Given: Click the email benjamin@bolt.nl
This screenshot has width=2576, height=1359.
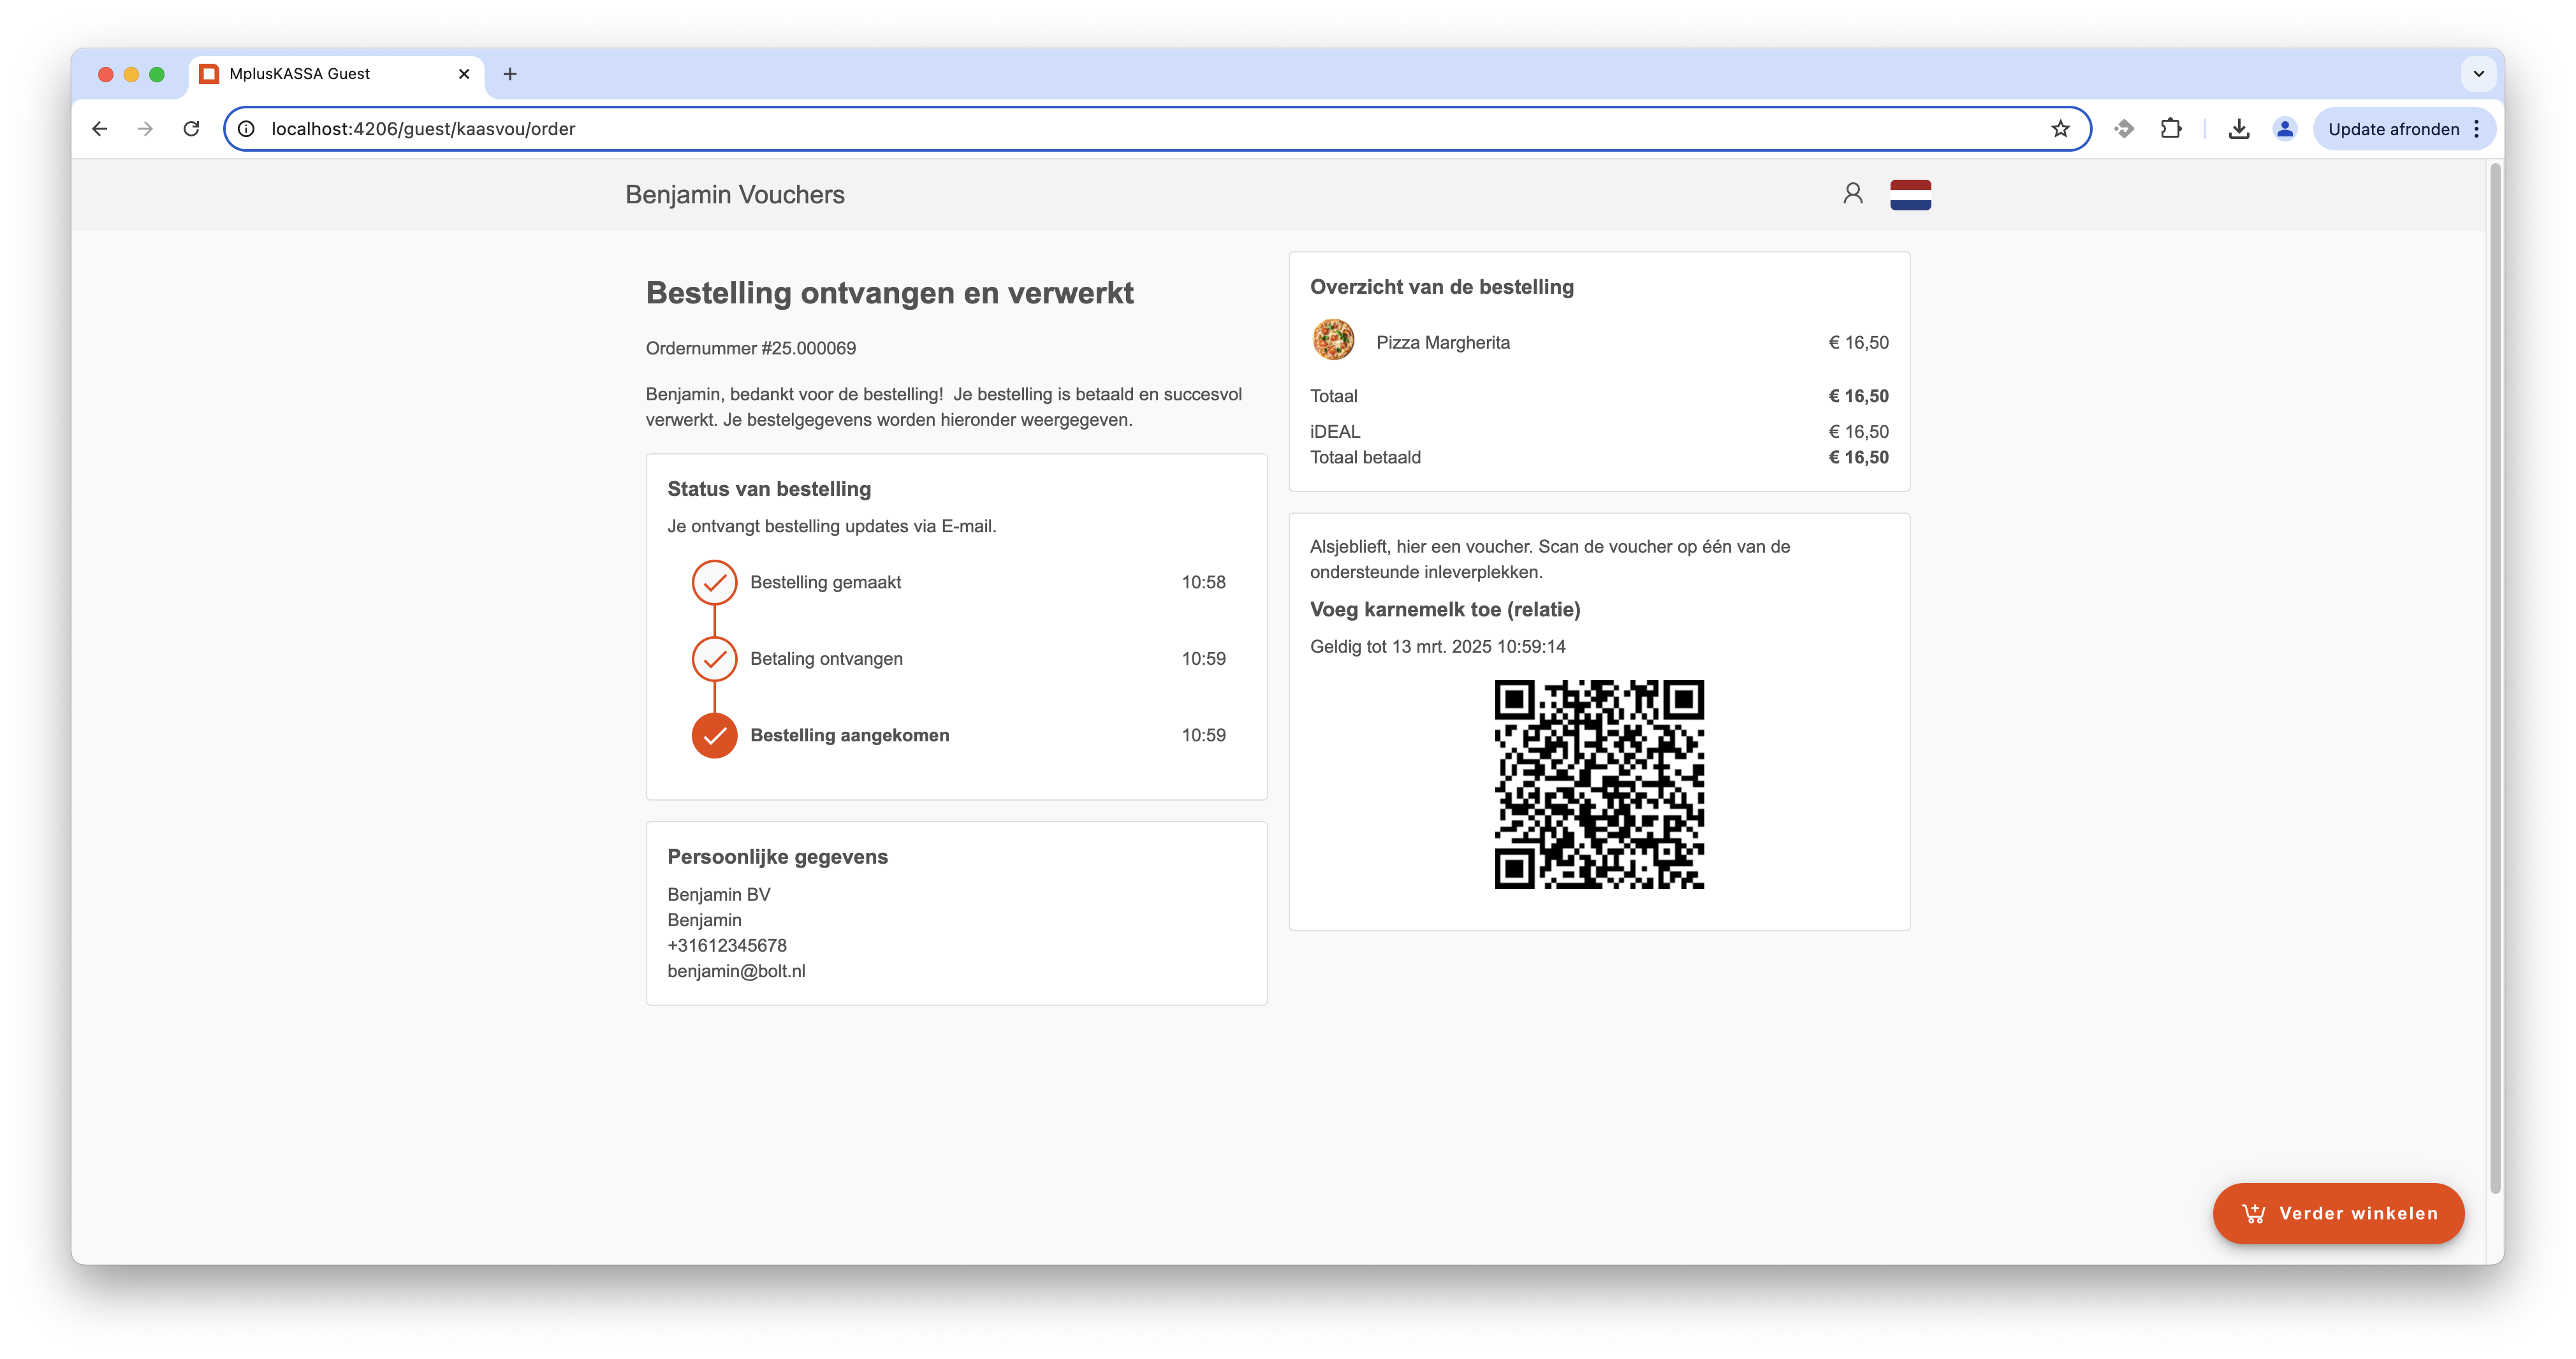Looking at the screenshot, I should pyautogui.click(x=736, y=971).
